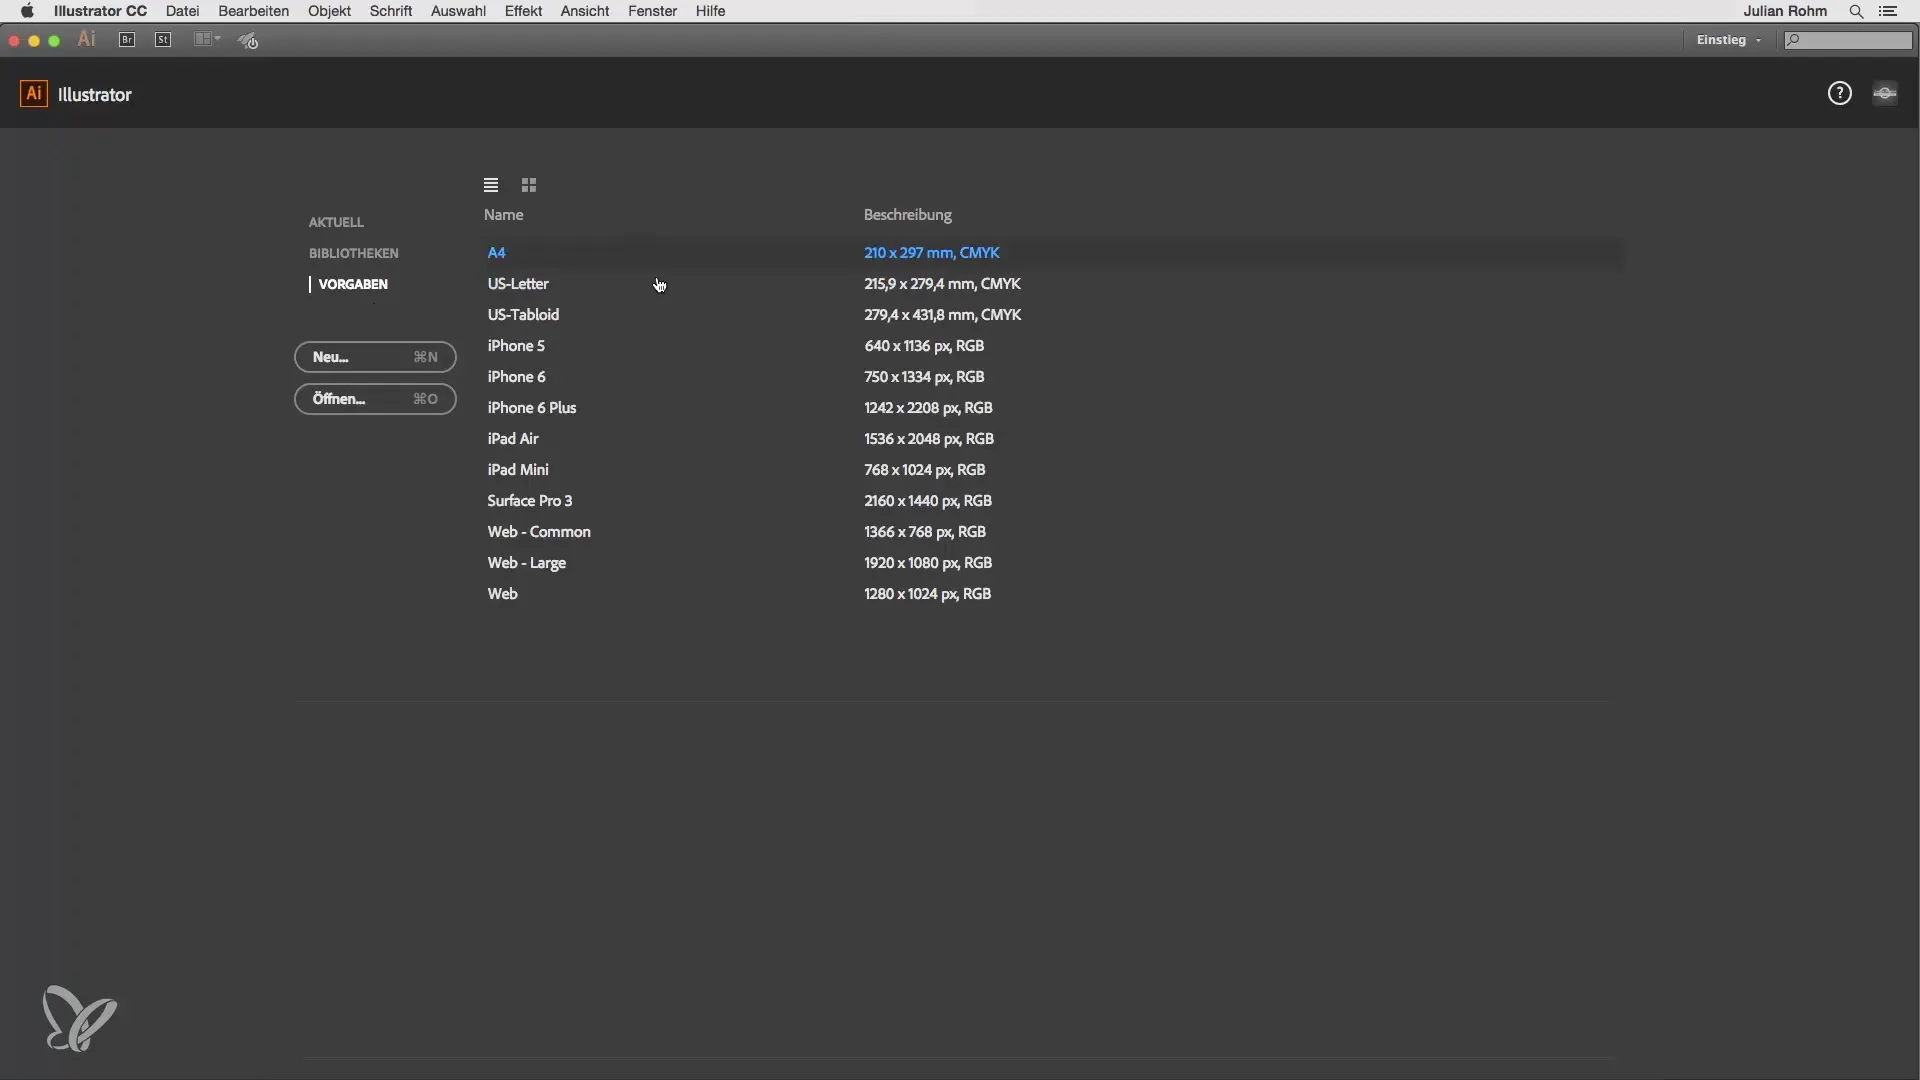Open the Apple menu

pyautogui.click(x=27, y=11)
